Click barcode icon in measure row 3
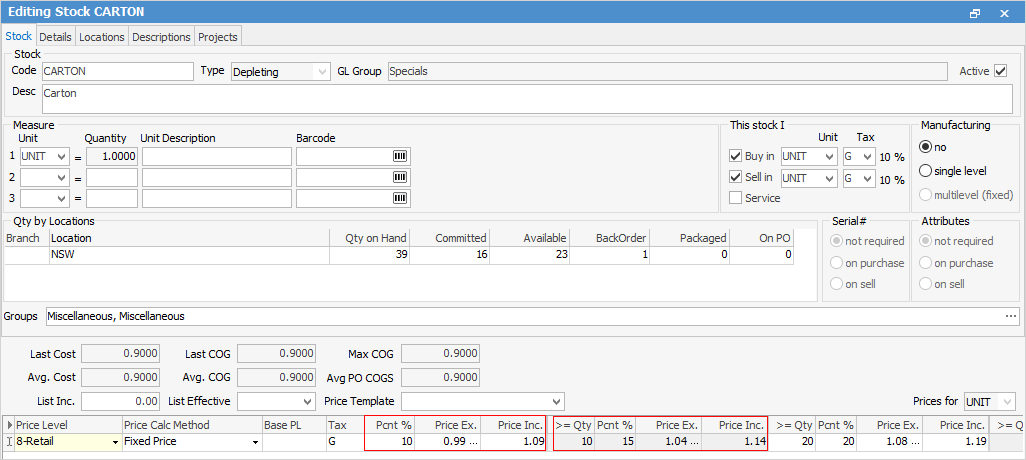The height and width of the screenshot is (460, 1026). coord(400,199)
